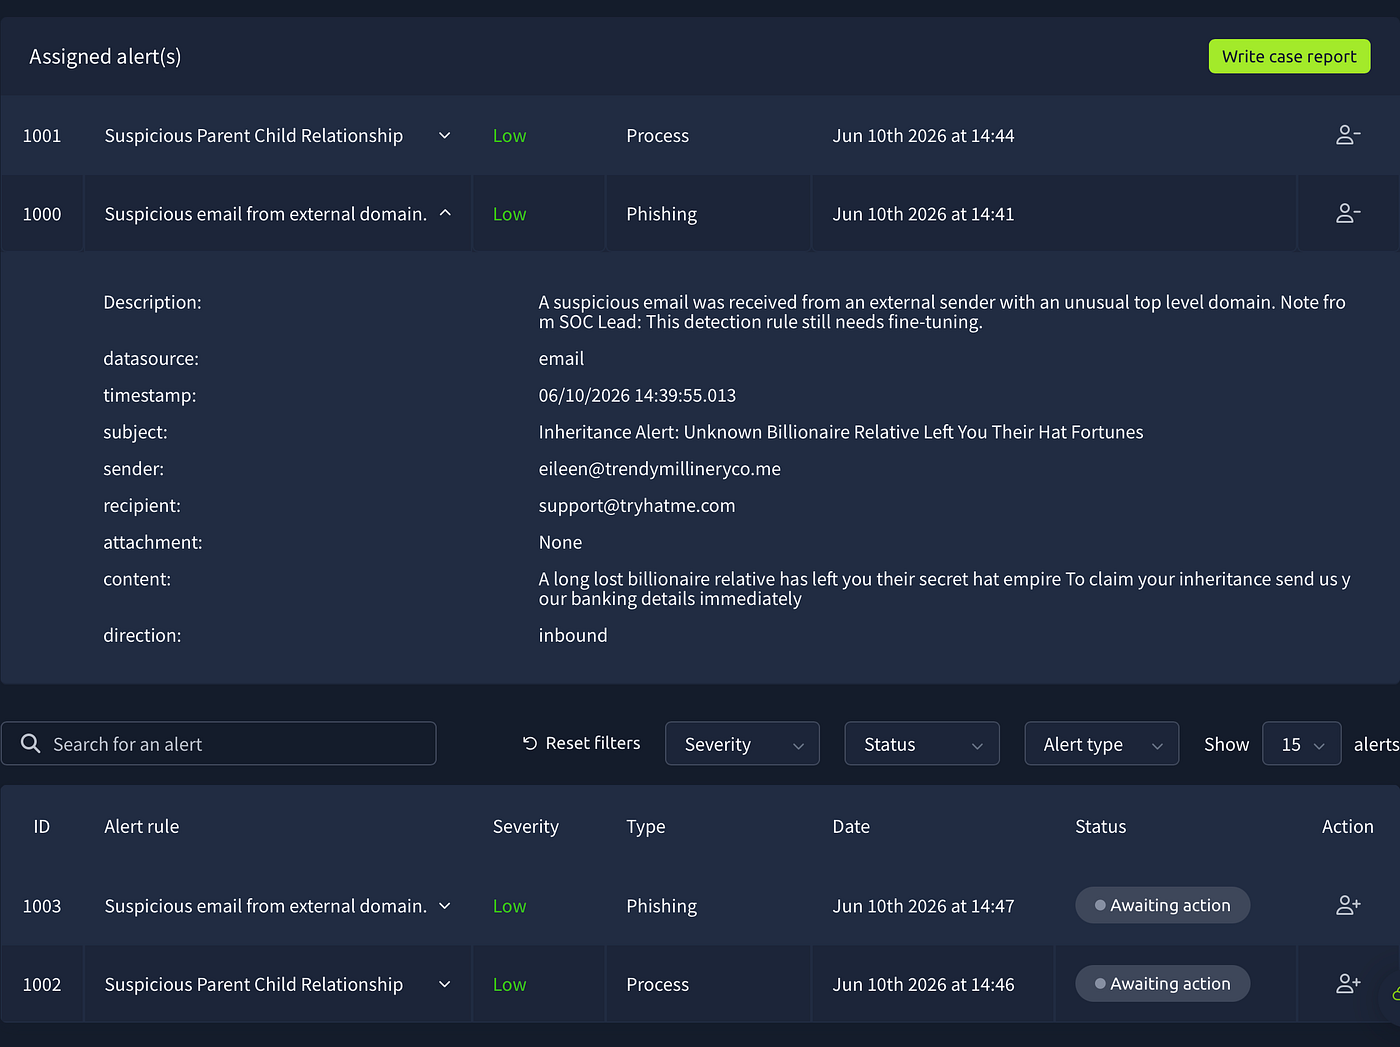Click date Jun 10th 2026 at 14:46

click(x=923, y=984)
